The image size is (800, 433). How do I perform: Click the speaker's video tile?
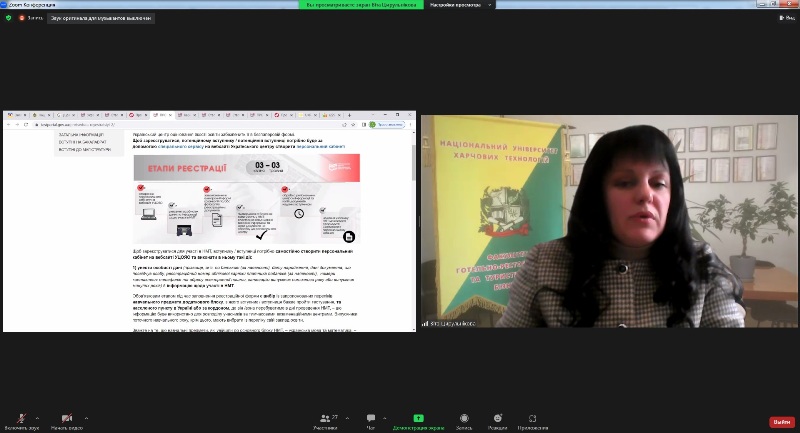pyautogui.click(x=609, y=221)
